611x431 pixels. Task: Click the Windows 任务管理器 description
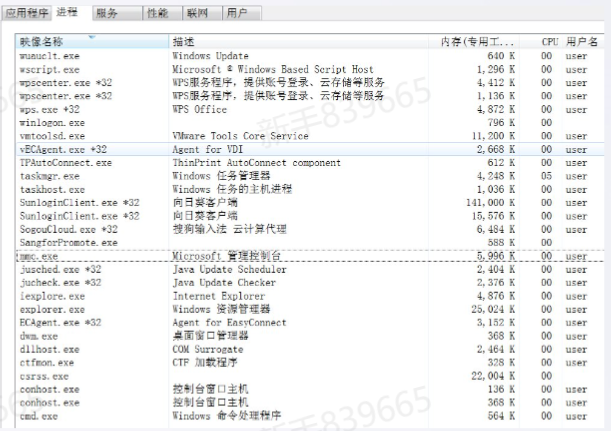coord(221,176)
